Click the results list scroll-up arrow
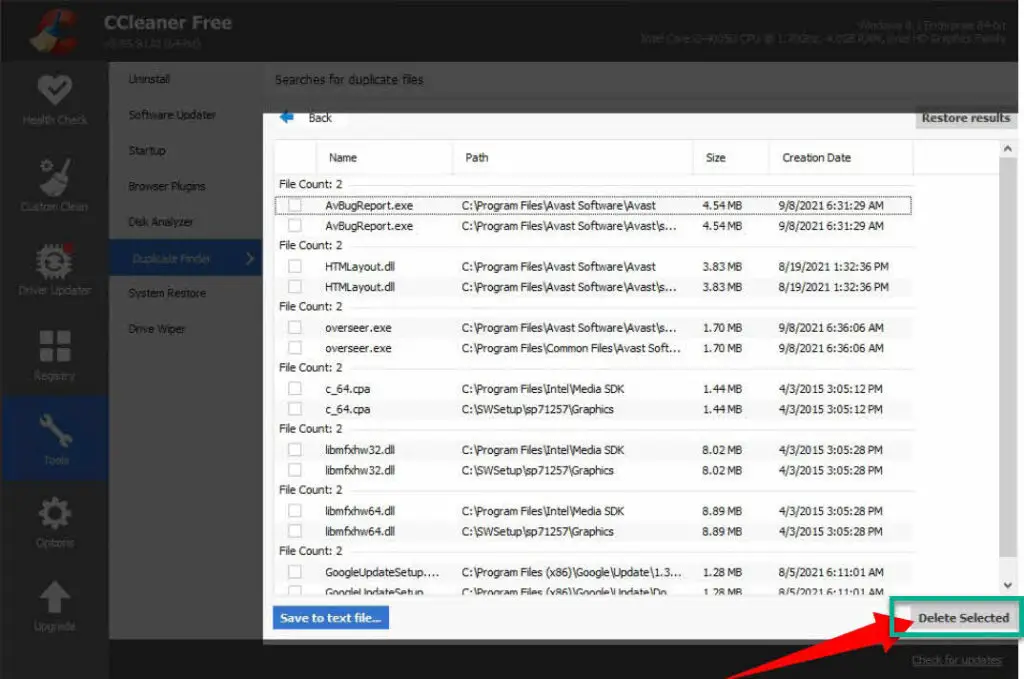1024x679 pixels. (1008, 149)
